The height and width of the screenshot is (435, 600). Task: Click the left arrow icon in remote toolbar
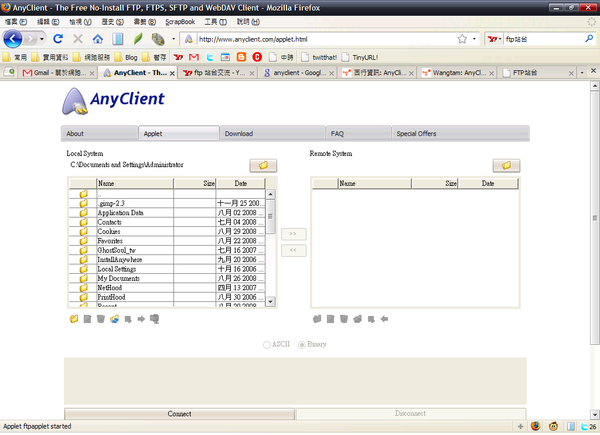(385, 319)
